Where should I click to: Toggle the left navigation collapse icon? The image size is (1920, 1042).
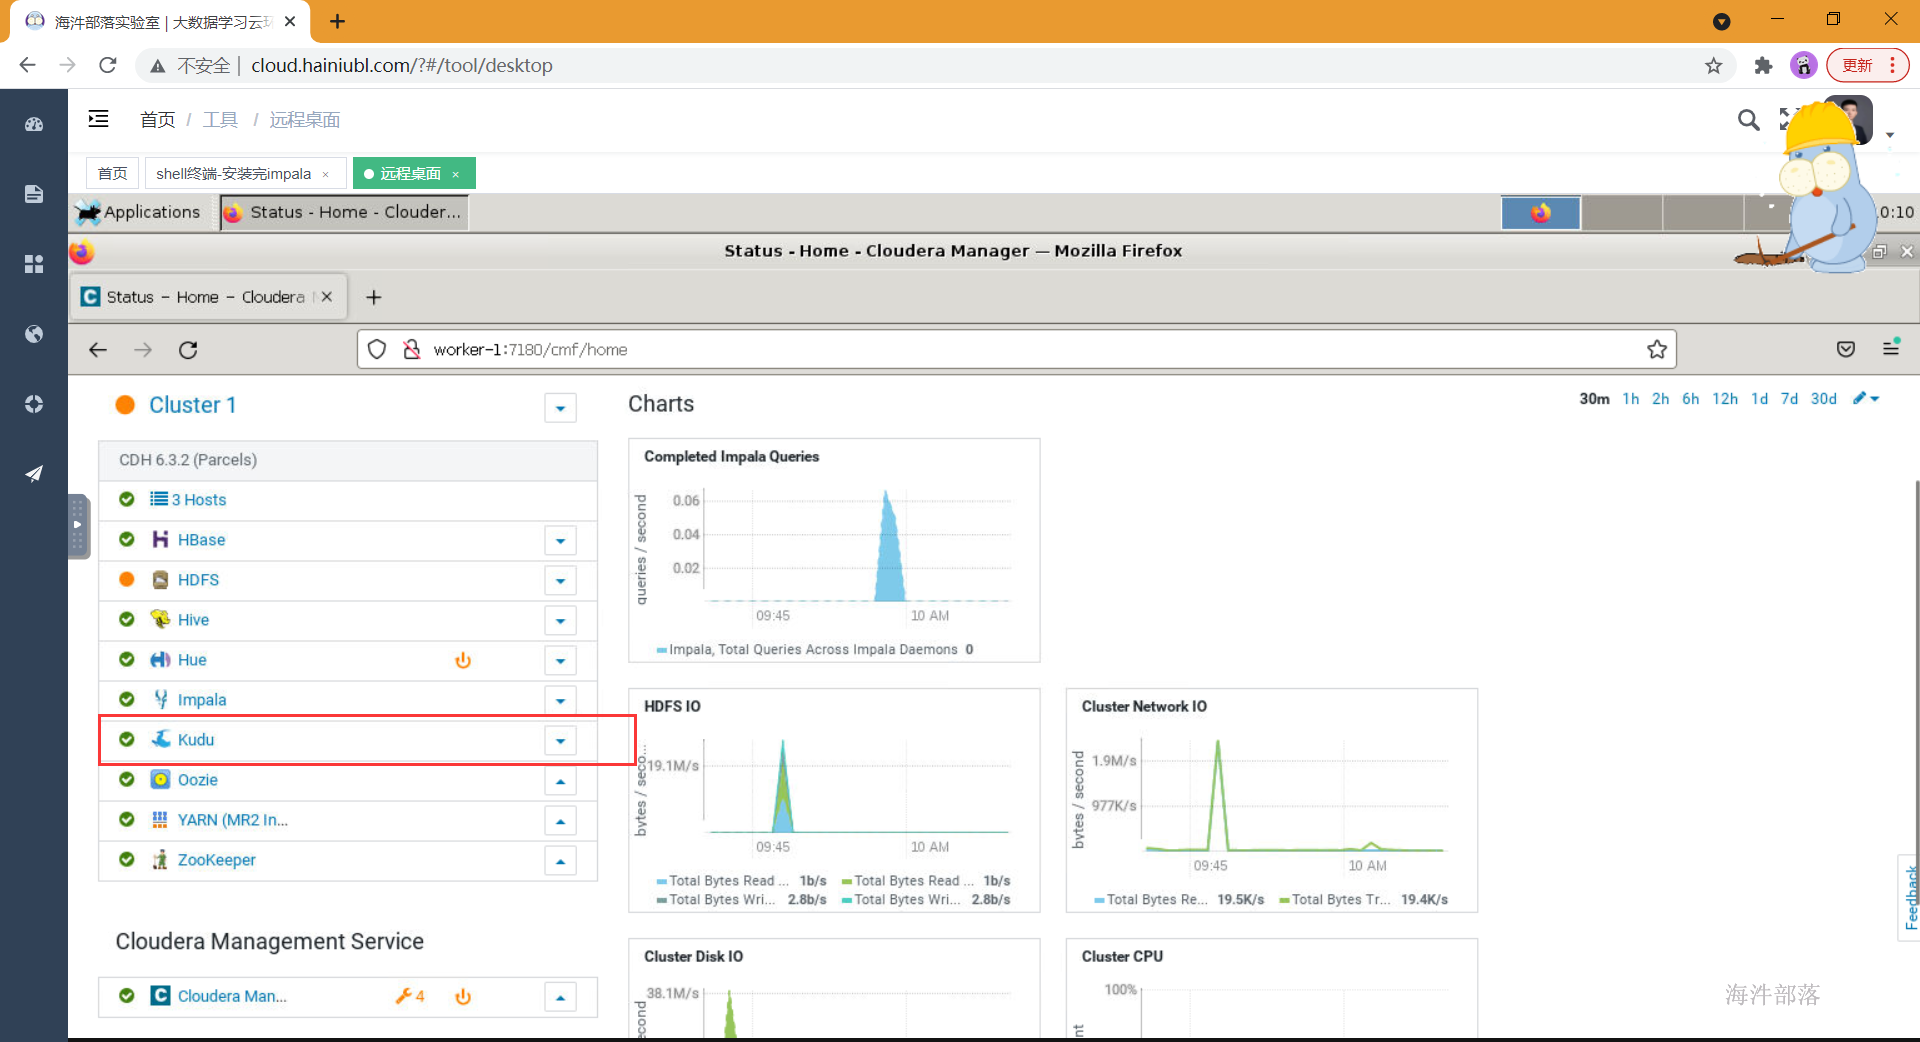tap(98, 119)
